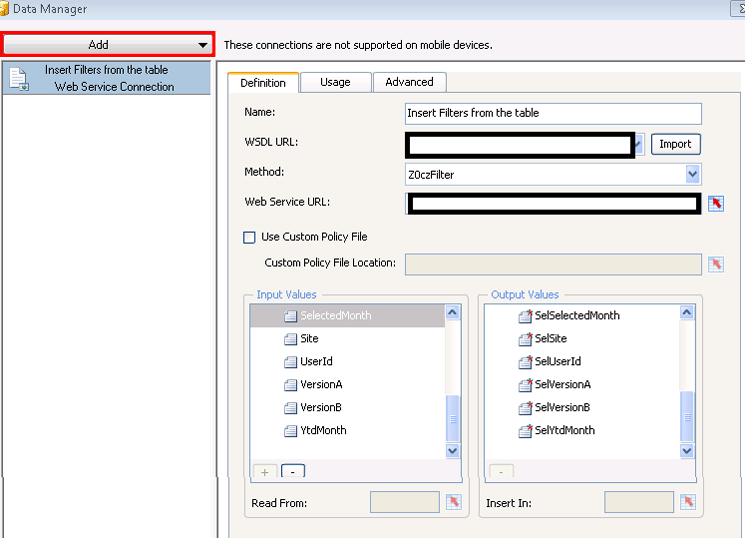Click the VersionA input value icon

291,385
